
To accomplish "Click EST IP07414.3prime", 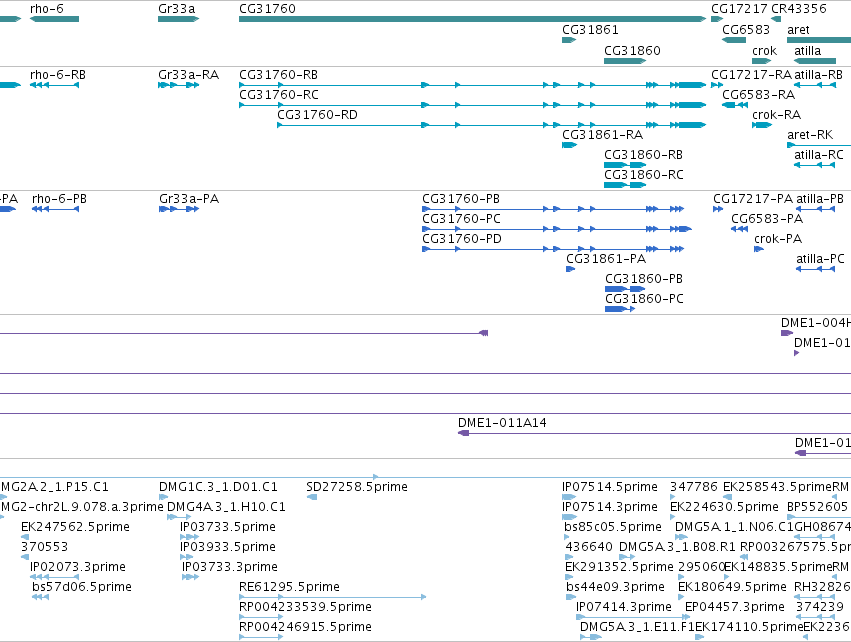I will point(624,608).
